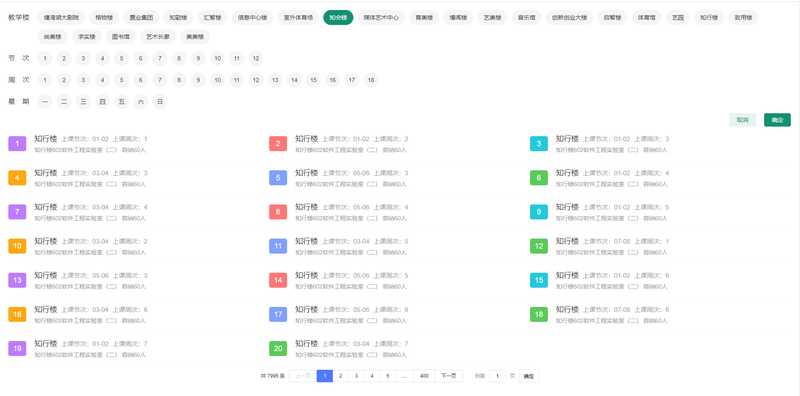Select the red number 2 result badge
Image resolution: width=800 pixels, height=396 pixels.
point(278,144)
